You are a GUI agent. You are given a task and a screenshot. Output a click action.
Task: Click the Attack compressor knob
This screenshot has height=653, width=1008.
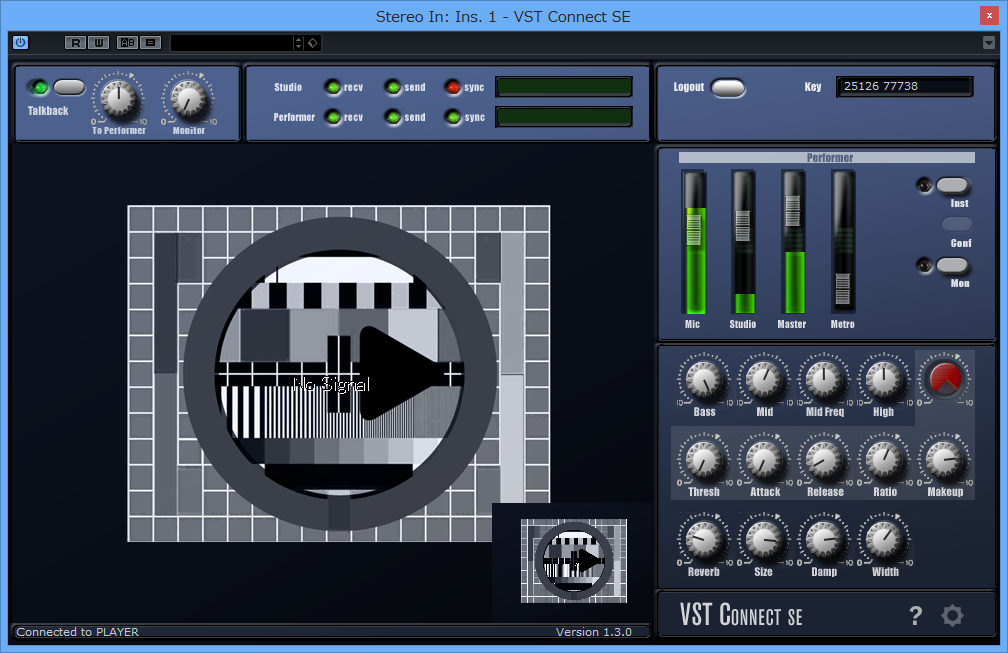point(764,460)
